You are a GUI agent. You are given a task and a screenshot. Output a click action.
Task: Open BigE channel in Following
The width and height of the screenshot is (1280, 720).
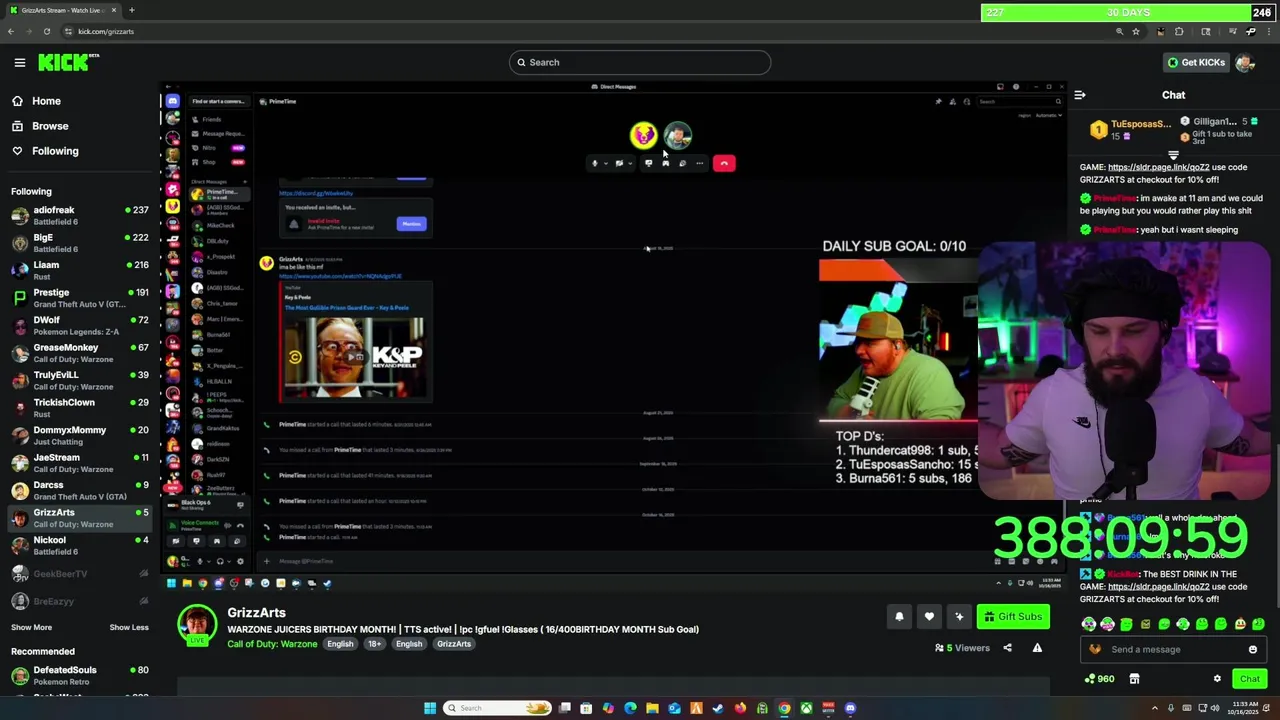click(80, 243)
